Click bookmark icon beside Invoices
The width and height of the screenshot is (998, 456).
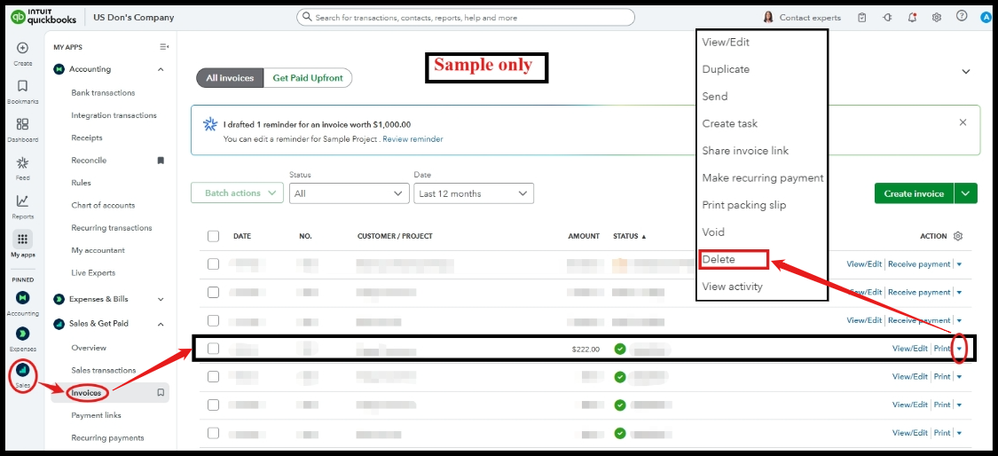point(160,393)
